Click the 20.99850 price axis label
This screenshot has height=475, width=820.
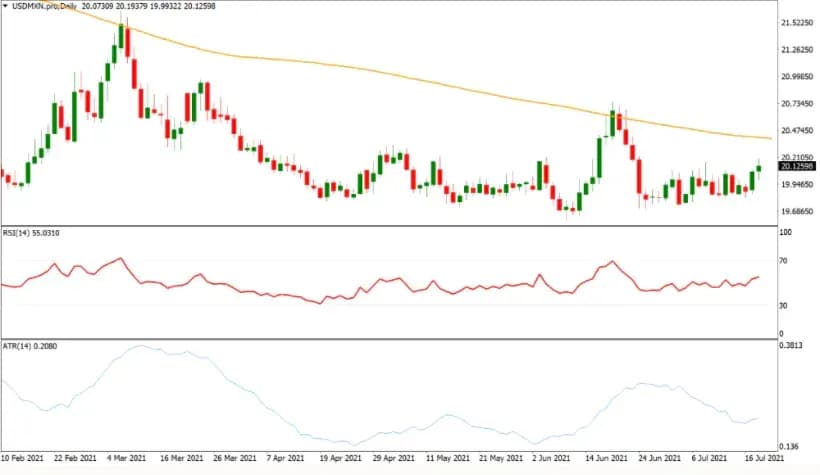797,76
